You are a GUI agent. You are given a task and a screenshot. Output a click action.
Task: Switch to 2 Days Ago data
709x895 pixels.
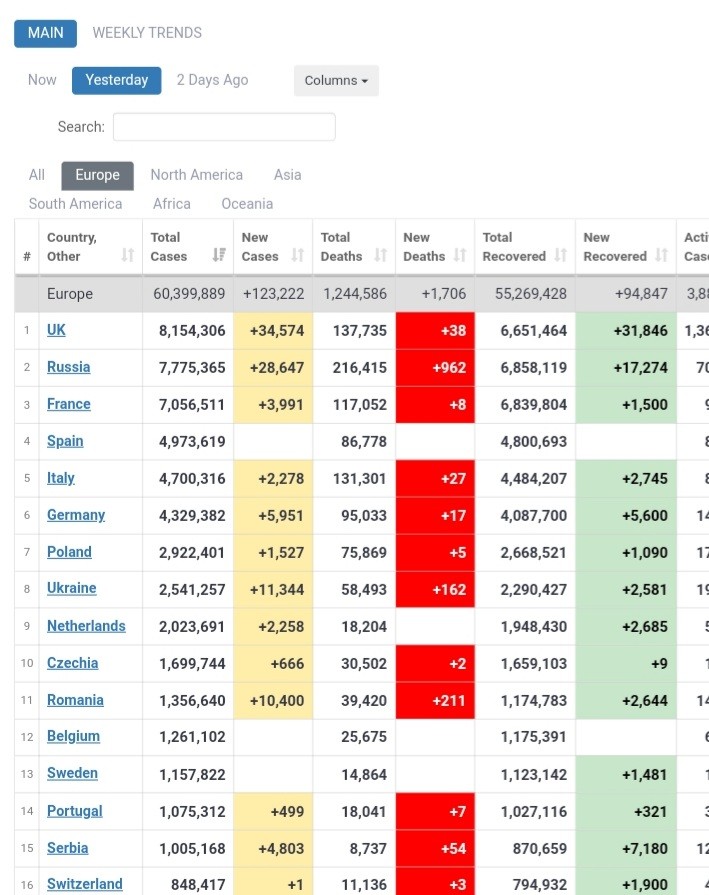212,80
